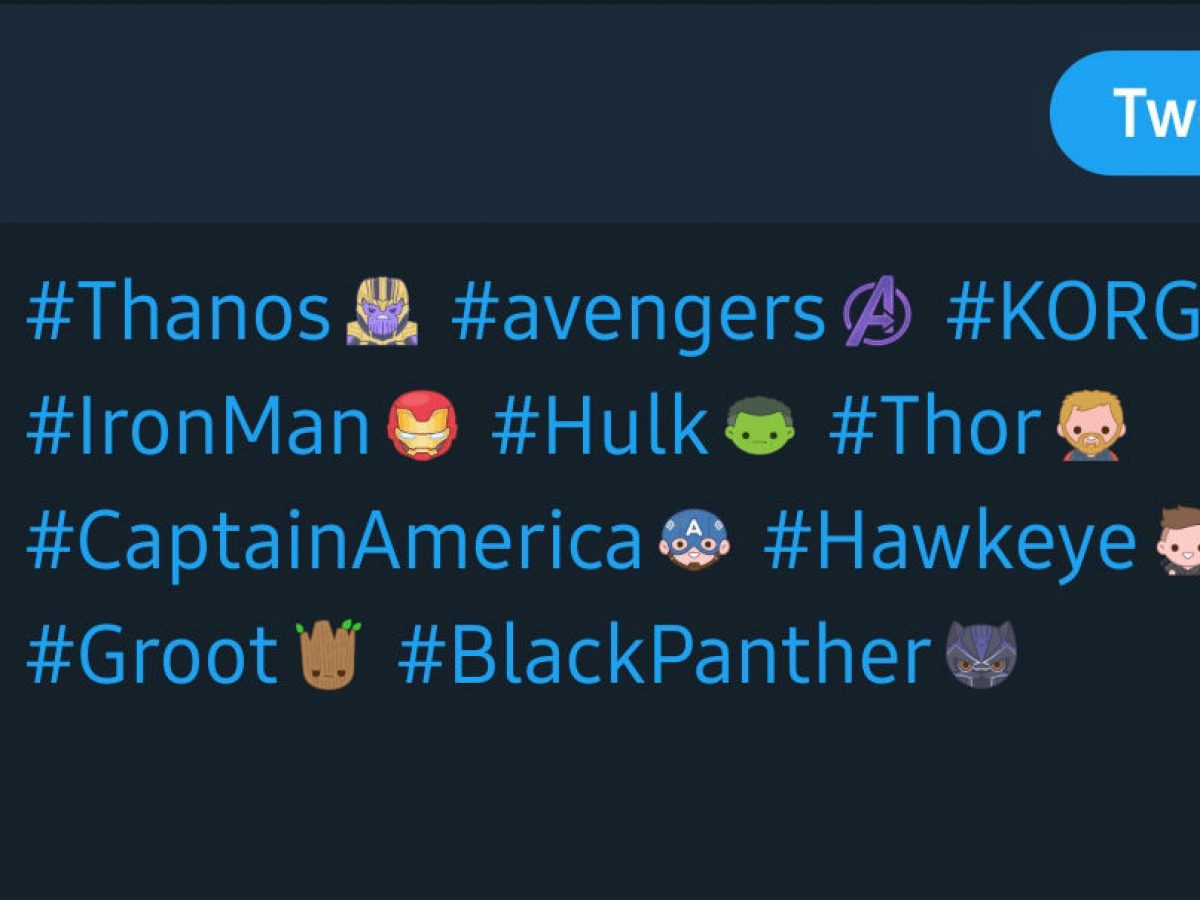The width and height of the screenshot is (1200, 900).
Task: Click the Thor emoji icon
Action: 1091,426
